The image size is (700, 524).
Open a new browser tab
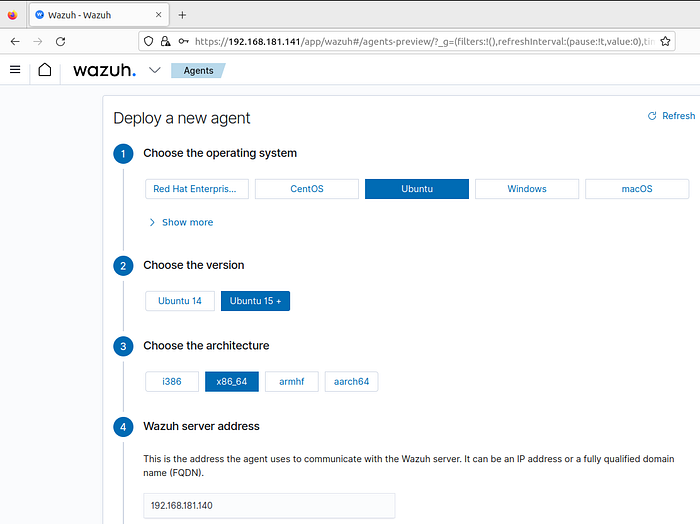coord(182,15)
